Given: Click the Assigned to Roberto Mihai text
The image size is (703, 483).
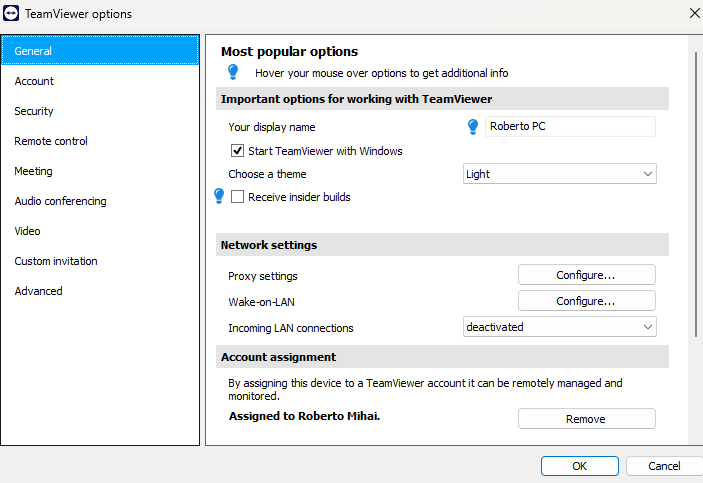Looking at the screenshot, I should [304, 416].
